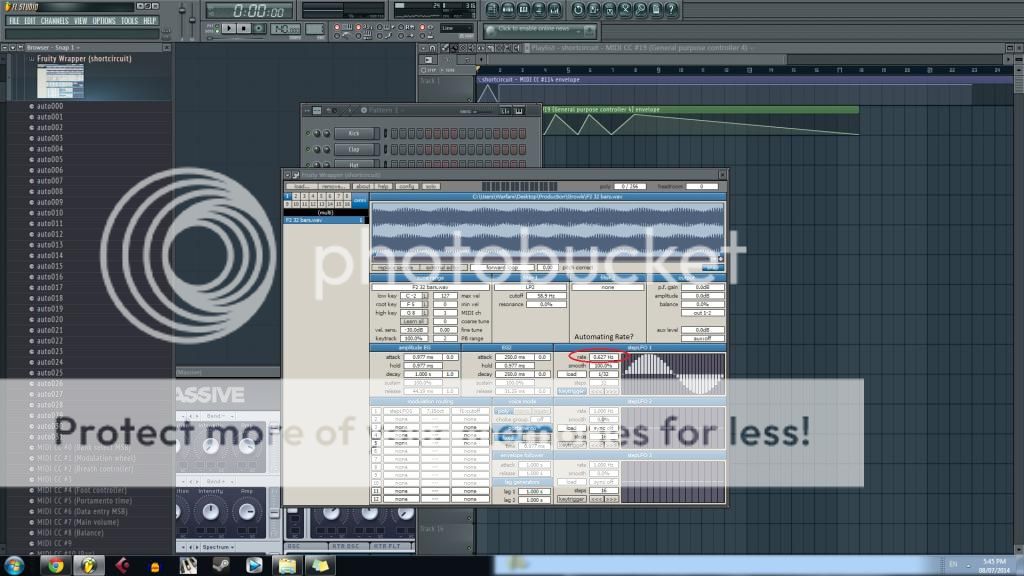
Task: Open the Playlist view from the toolbar
Action: click(492, 9)
